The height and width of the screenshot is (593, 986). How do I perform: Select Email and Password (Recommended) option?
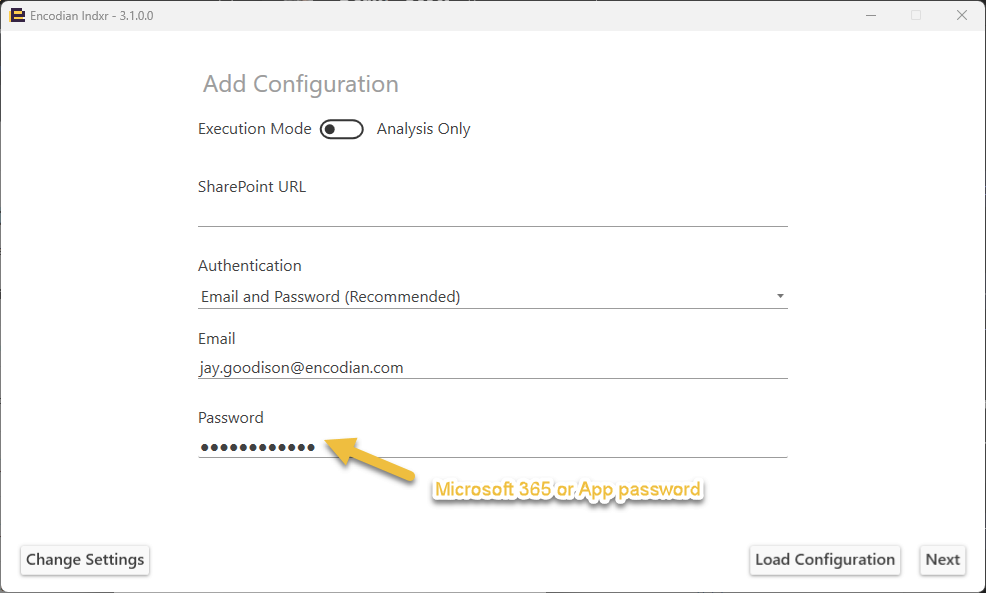pyautogui.click(x=330, y=296)
